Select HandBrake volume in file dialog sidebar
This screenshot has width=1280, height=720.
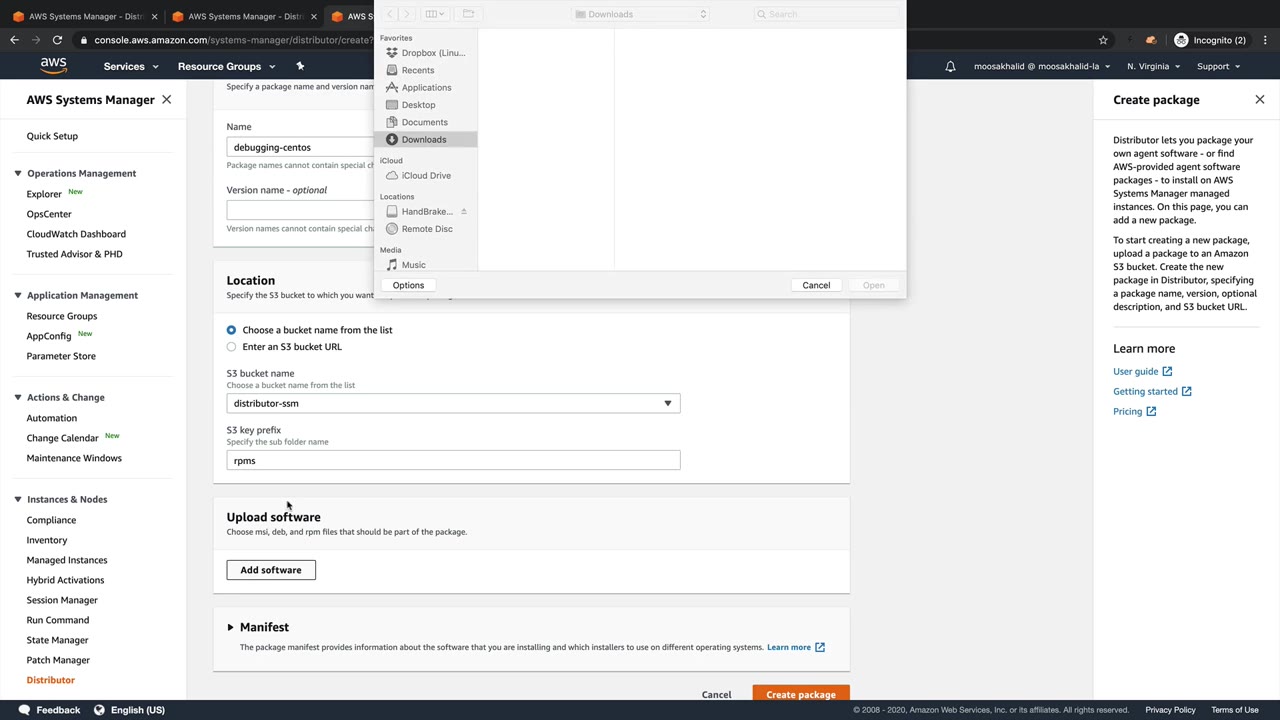(420, 212)
